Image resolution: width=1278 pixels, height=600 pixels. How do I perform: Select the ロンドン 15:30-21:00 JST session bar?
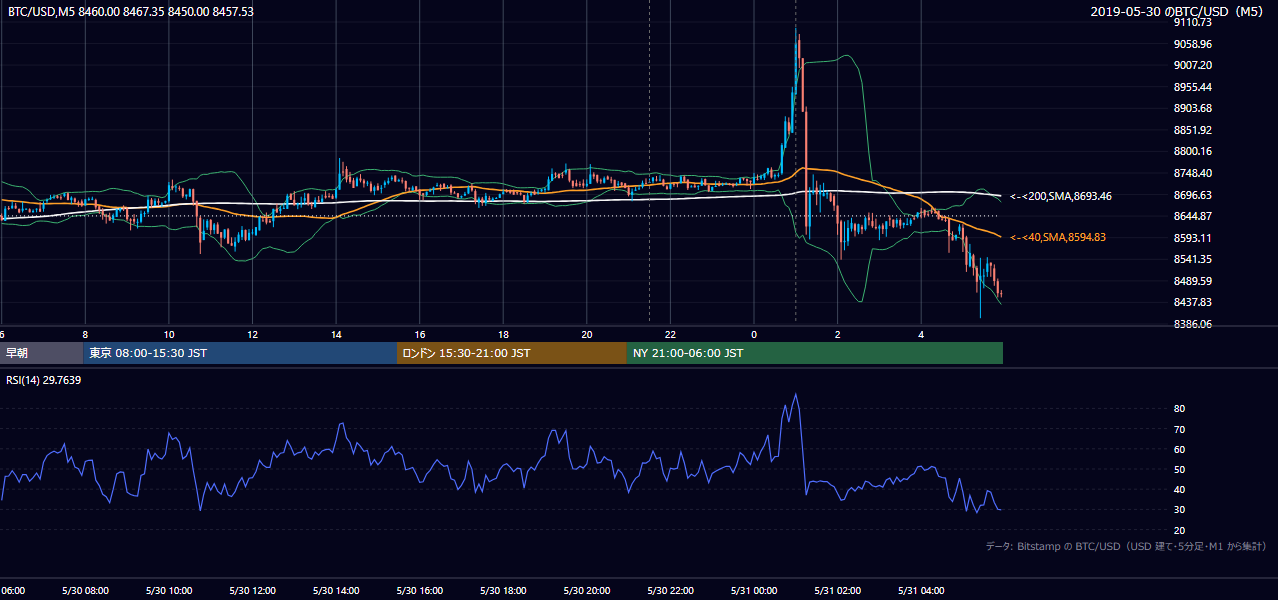pyautogui.click(x=512, y=353)
